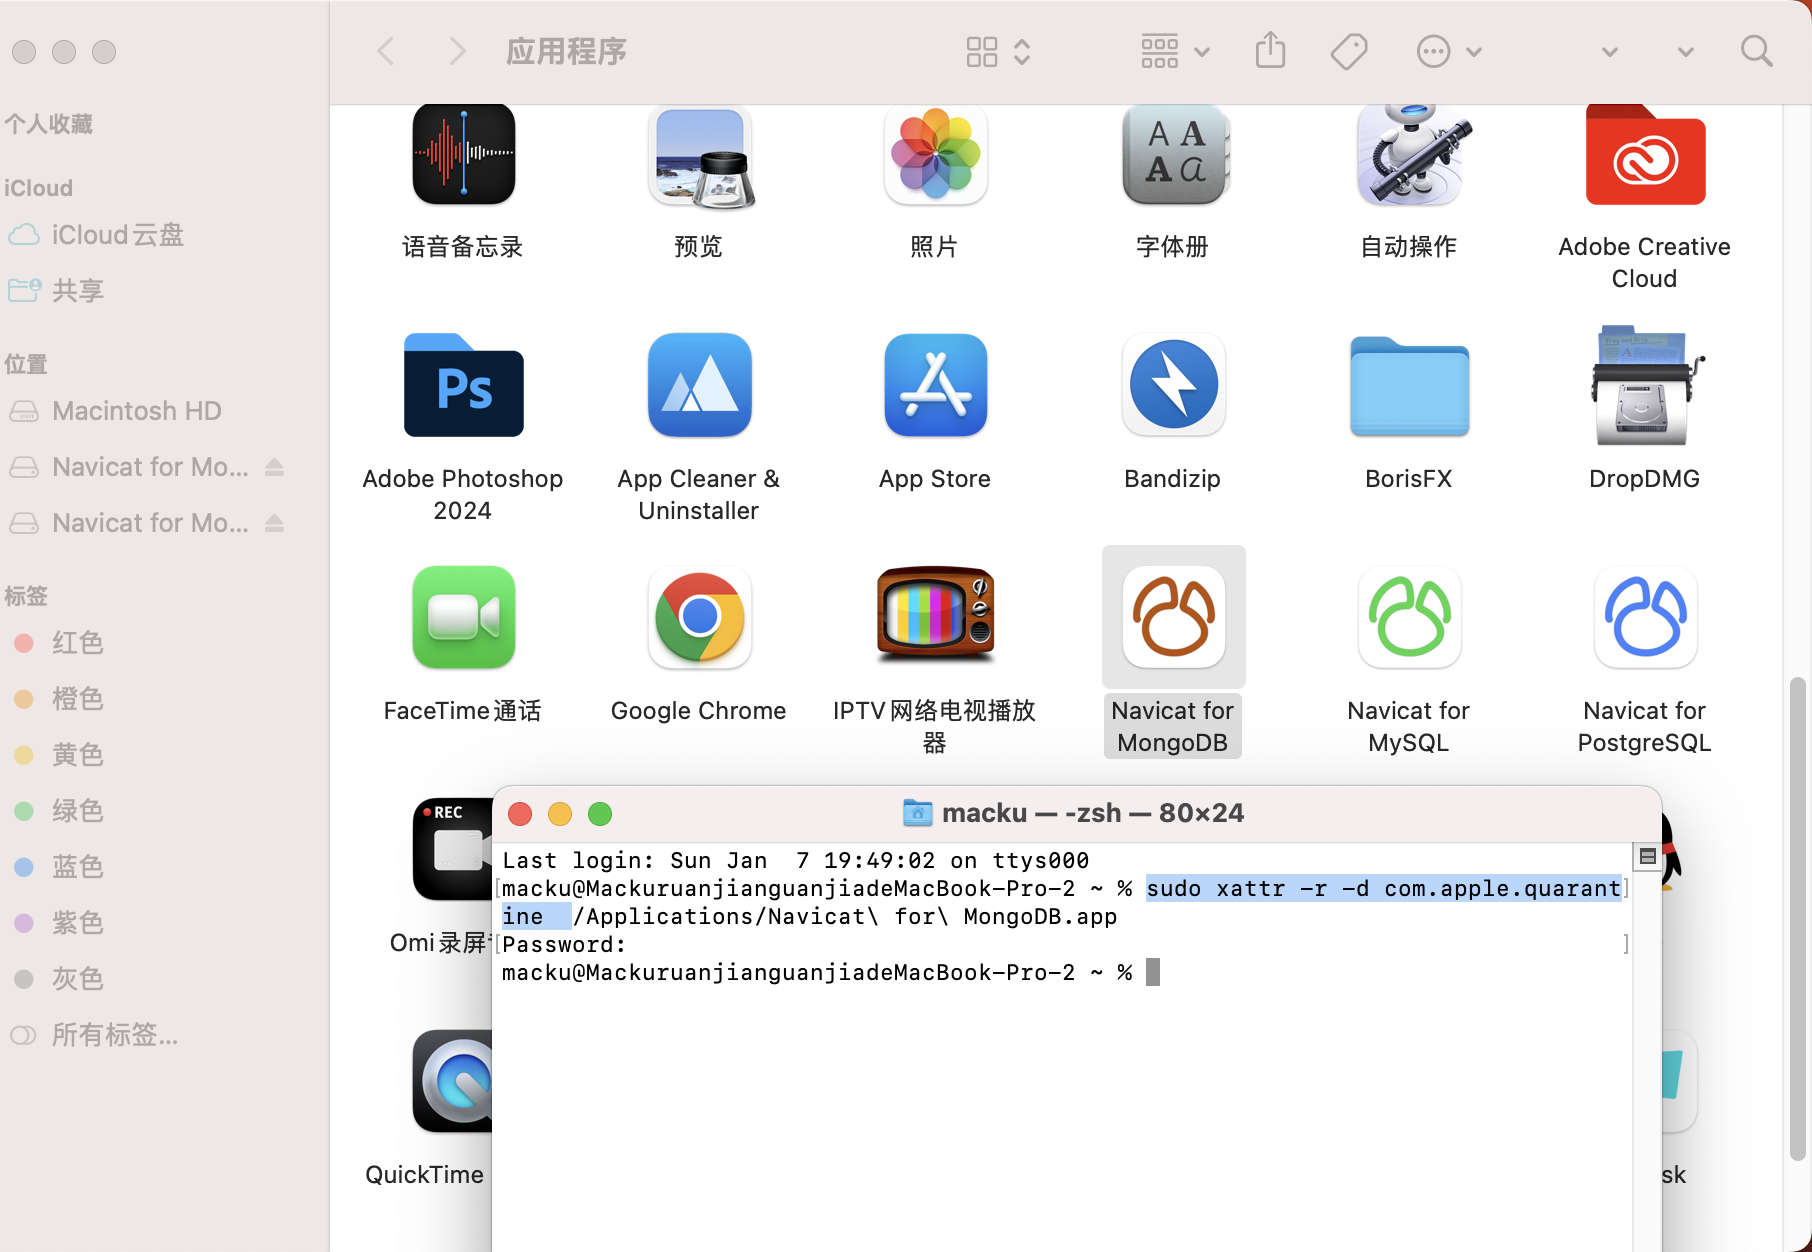1812x1252 pixels.
Task: Launch App Cleaner & Uninstaller
Action: point(699,385)
